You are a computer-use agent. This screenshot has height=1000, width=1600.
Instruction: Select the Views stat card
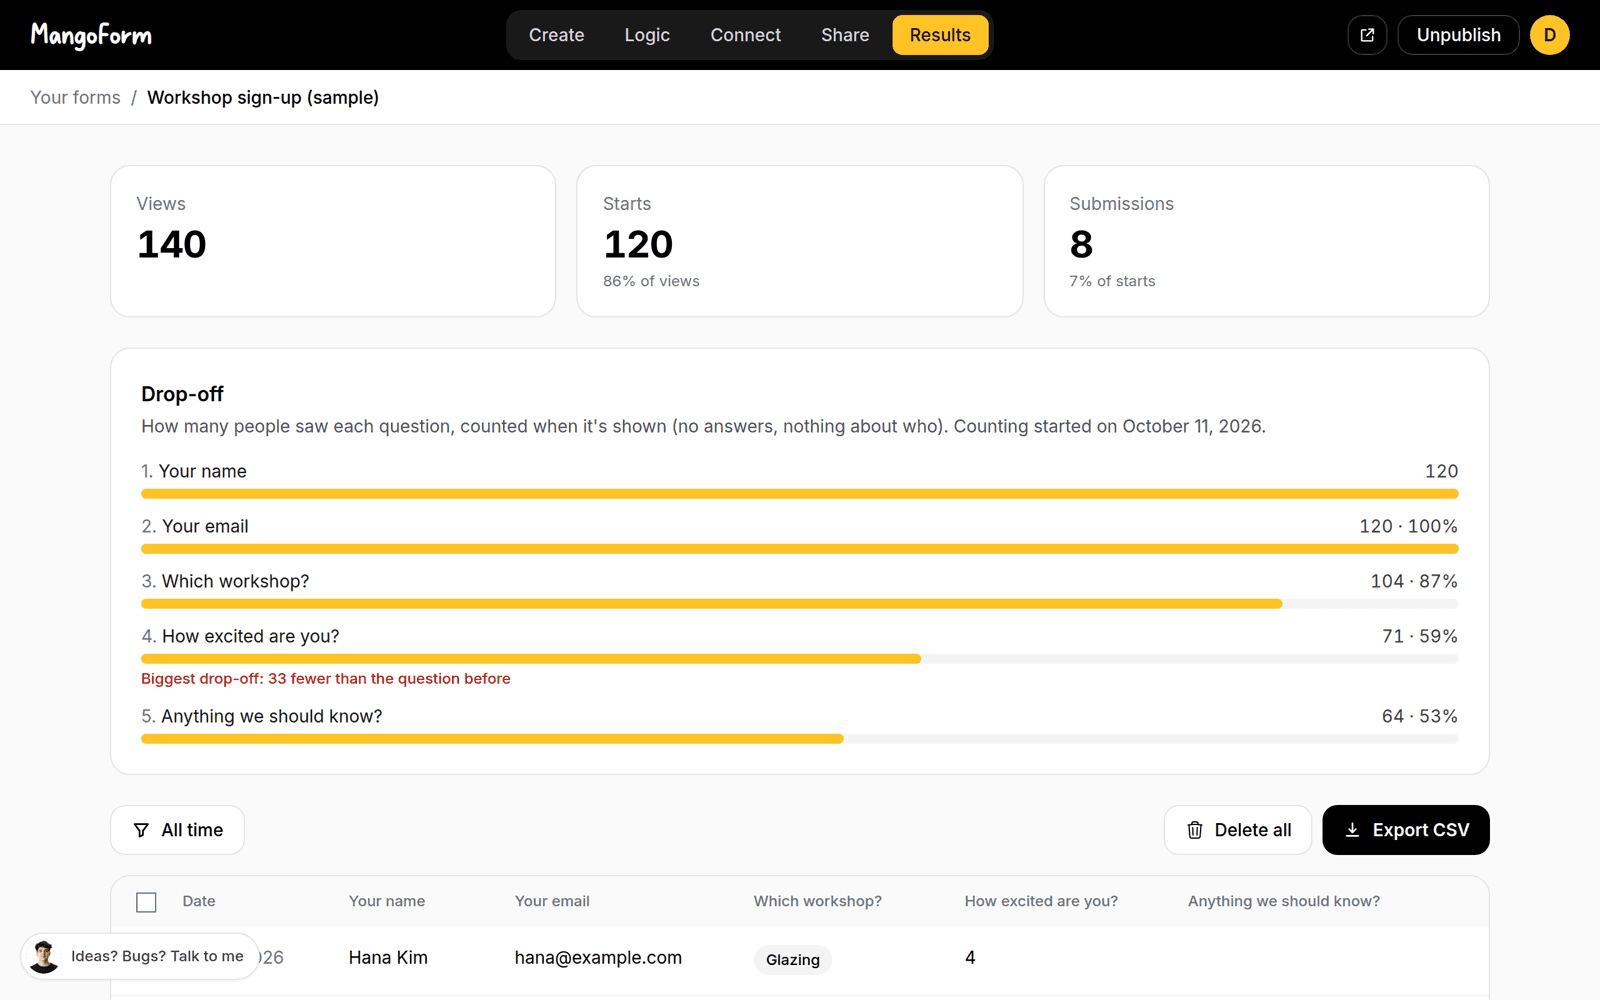(x=333, y=241)
